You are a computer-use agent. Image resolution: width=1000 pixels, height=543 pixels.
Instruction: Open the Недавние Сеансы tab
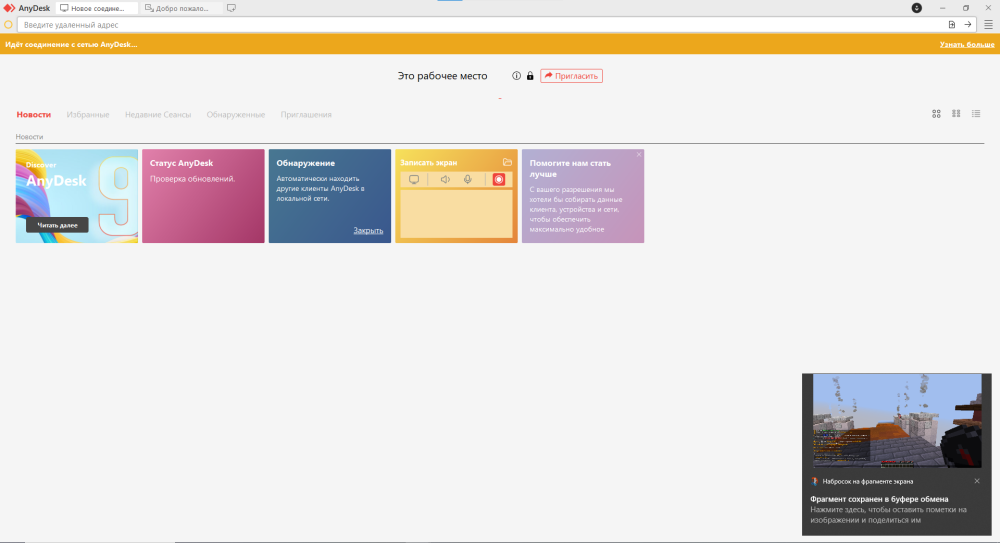pos(158,115)
